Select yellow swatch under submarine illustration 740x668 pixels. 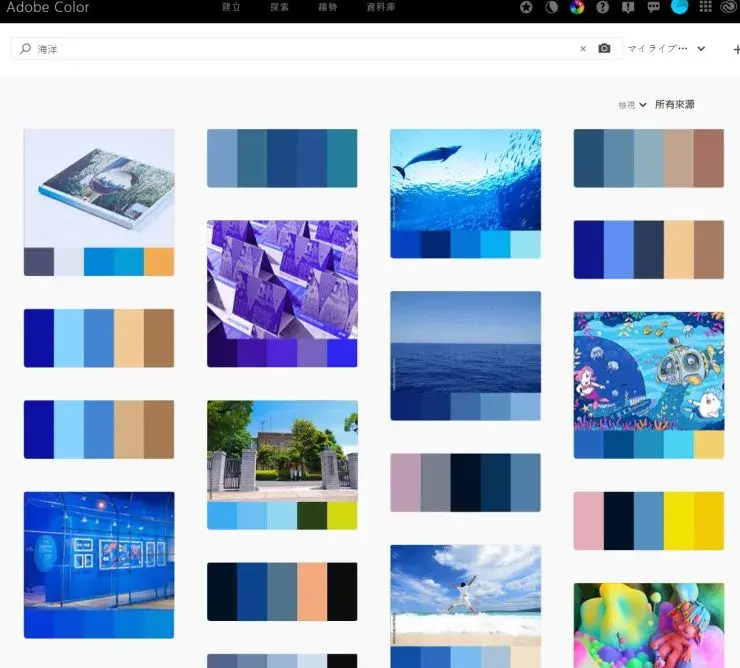(x=709, y=444)
